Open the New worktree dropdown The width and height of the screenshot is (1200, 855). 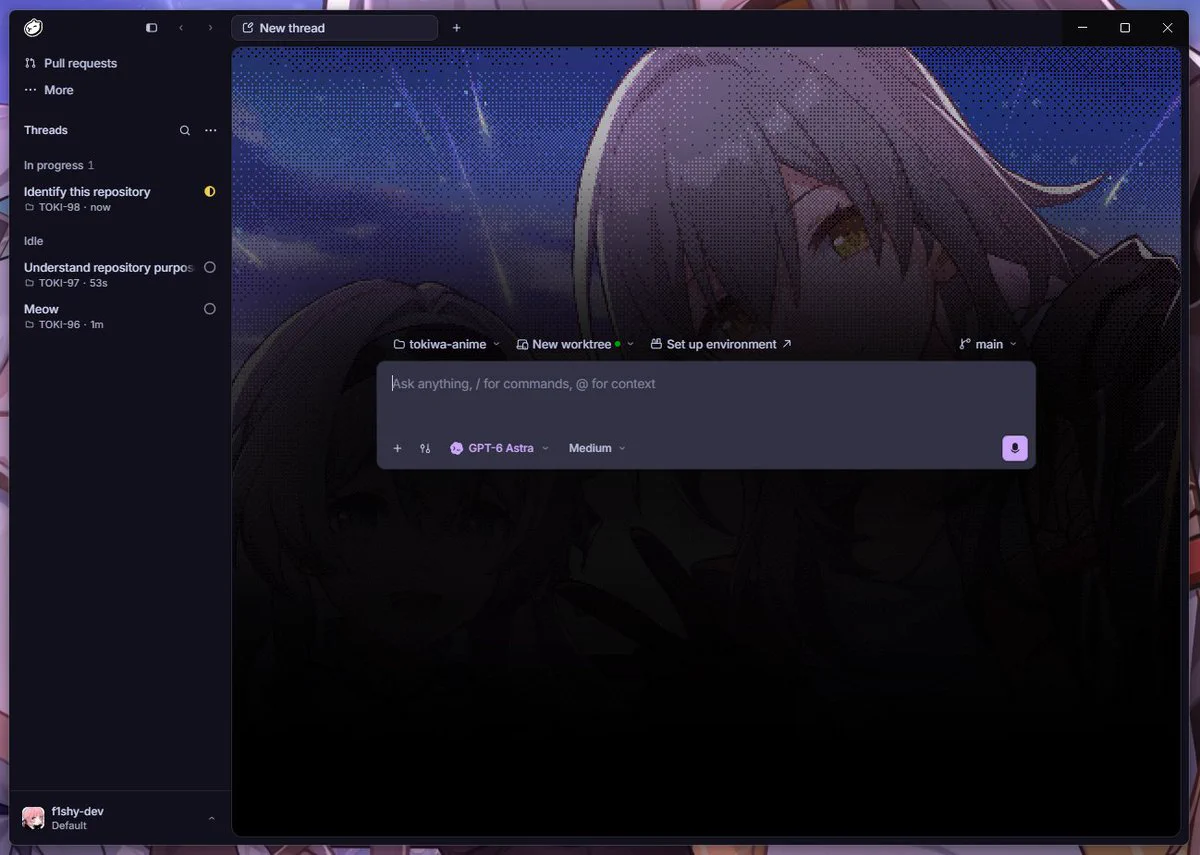tap(575, 344)
